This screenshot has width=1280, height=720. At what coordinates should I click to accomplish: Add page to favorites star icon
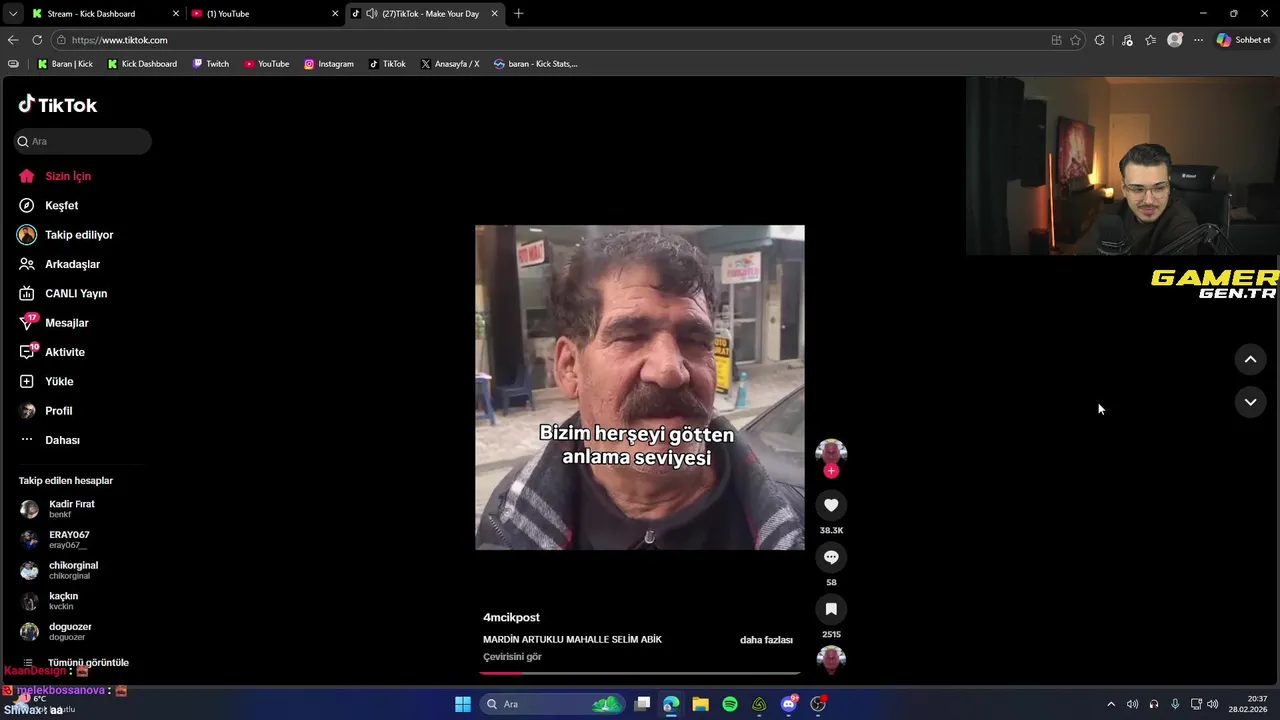coord(1075,40)
